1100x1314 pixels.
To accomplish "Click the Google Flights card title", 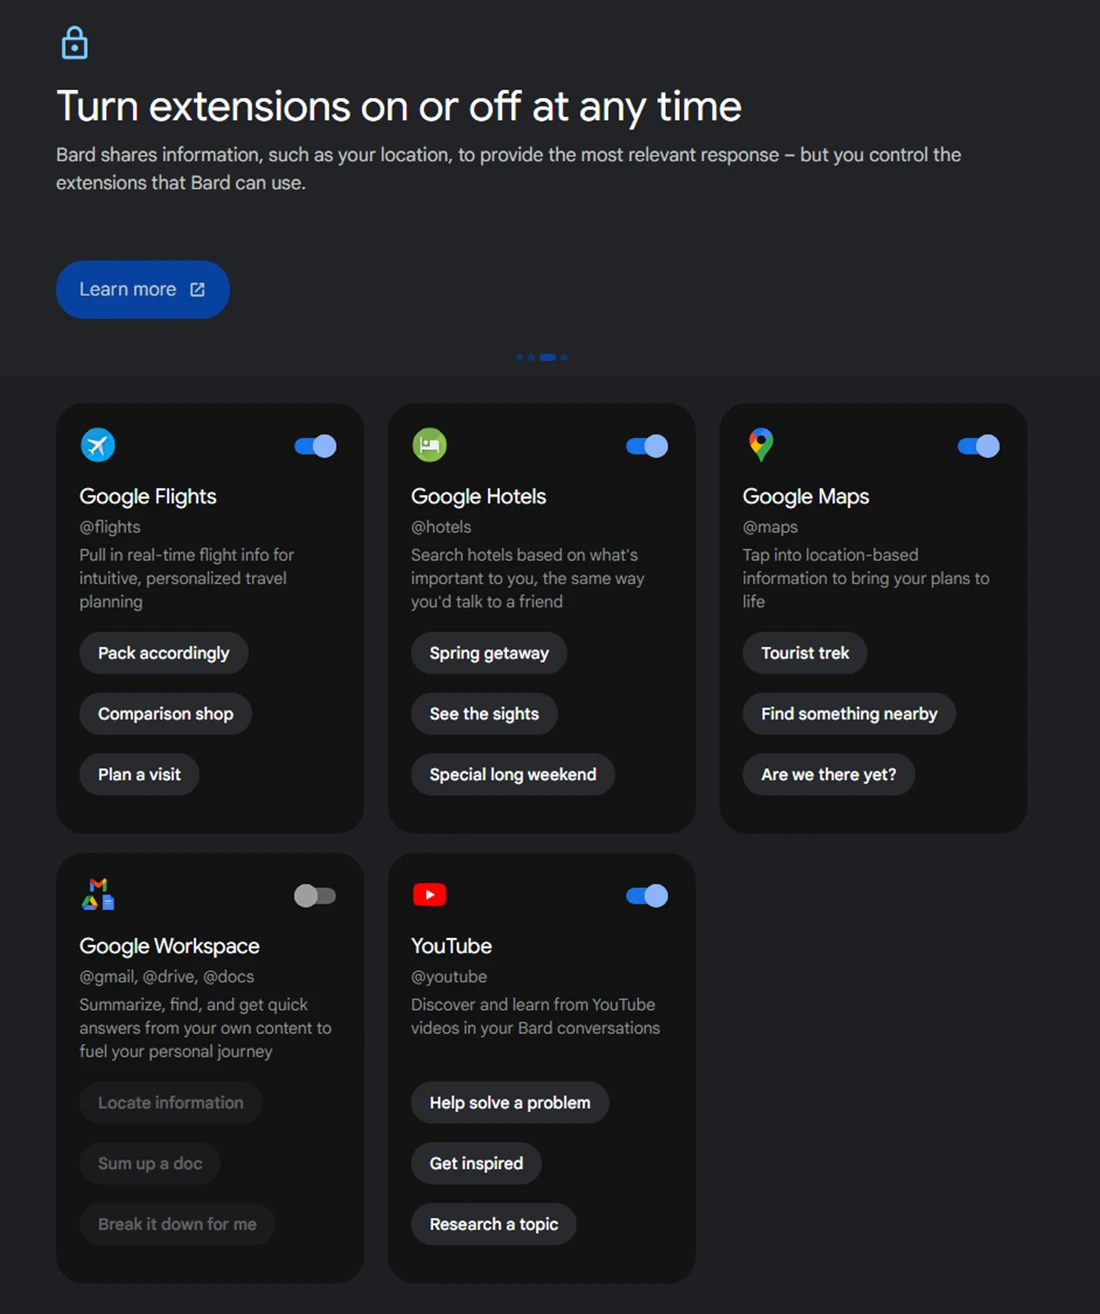I will pyautogui.click(x=148, y=497).
